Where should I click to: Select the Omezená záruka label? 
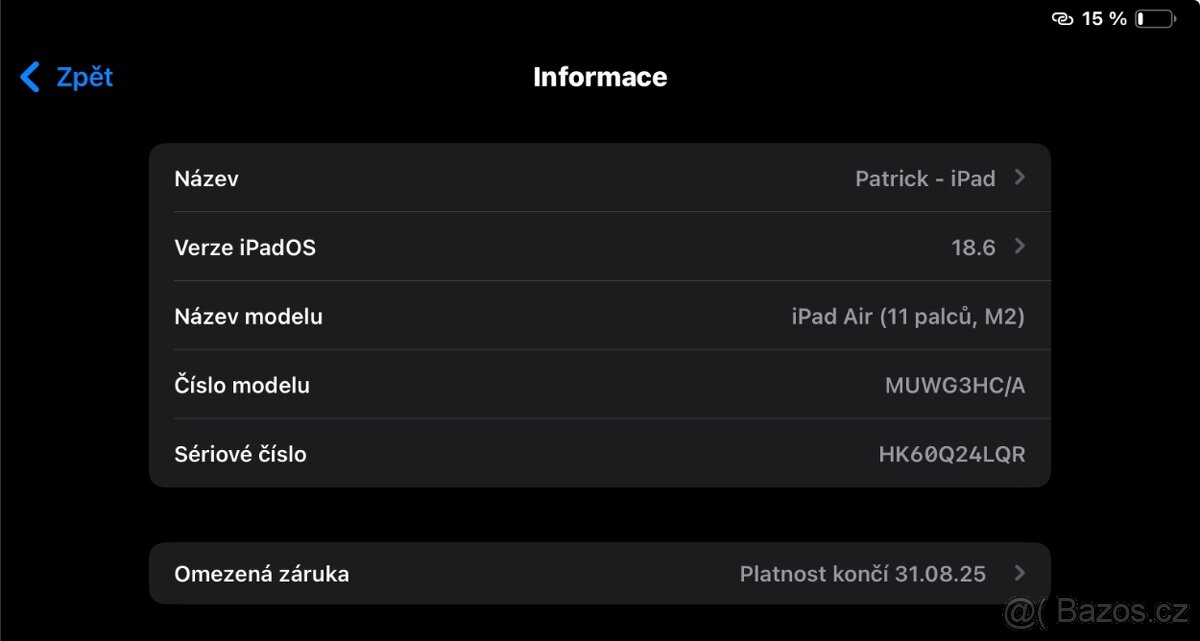point(262,573)
